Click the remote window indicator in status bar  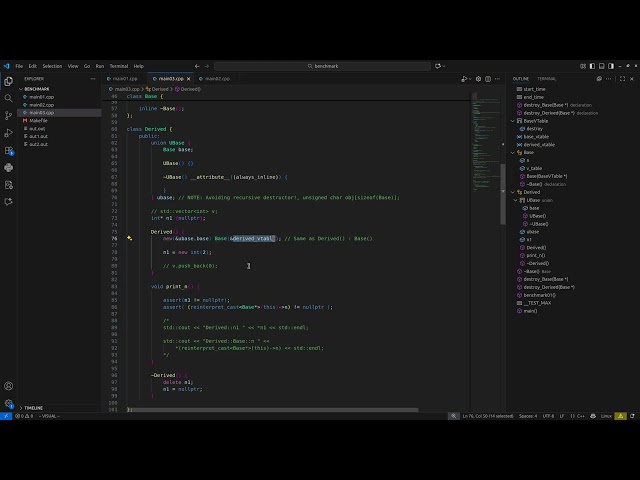click(x=6, y=416)
